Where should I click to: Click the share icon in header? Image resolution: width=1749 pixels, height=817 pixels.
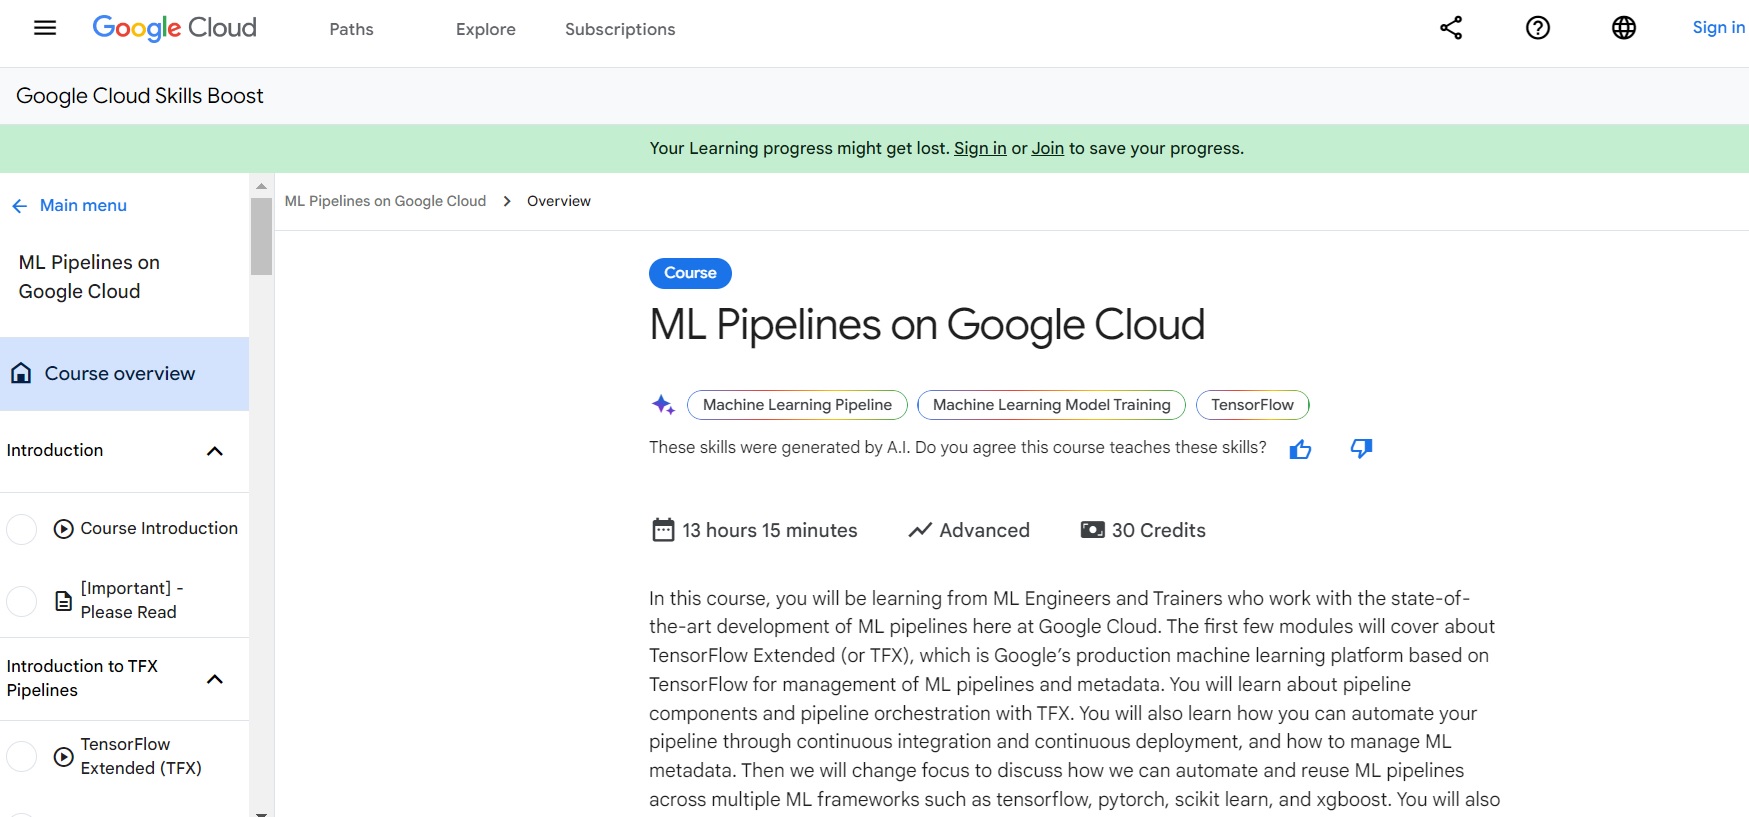[1451, 28]
